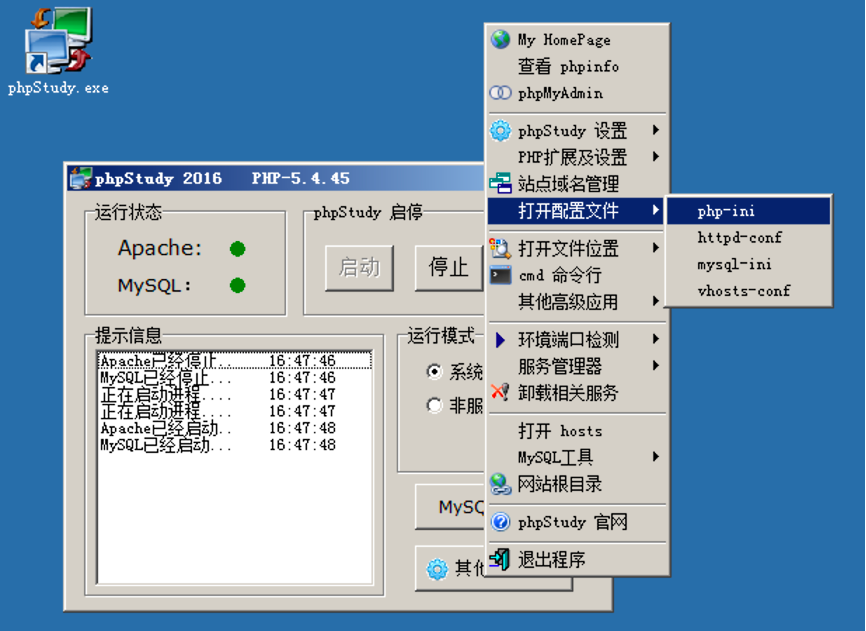The height and width of the screenshot is (631, 866).
Task: Click the cmd terminal icon
Action: coord(500,275)
